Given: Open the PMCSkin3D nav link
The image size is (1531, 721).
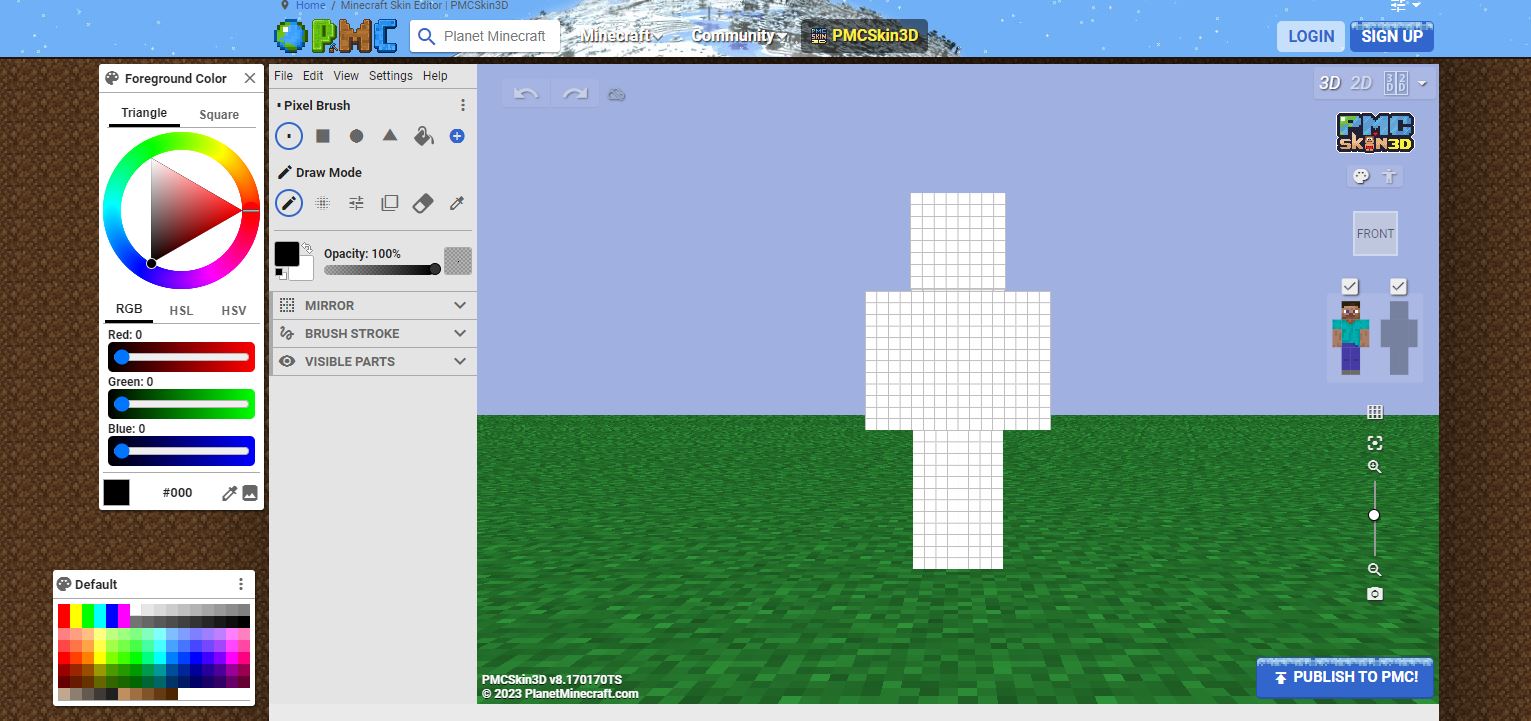Looking at the screenshot, I should (x=864, y=36).
